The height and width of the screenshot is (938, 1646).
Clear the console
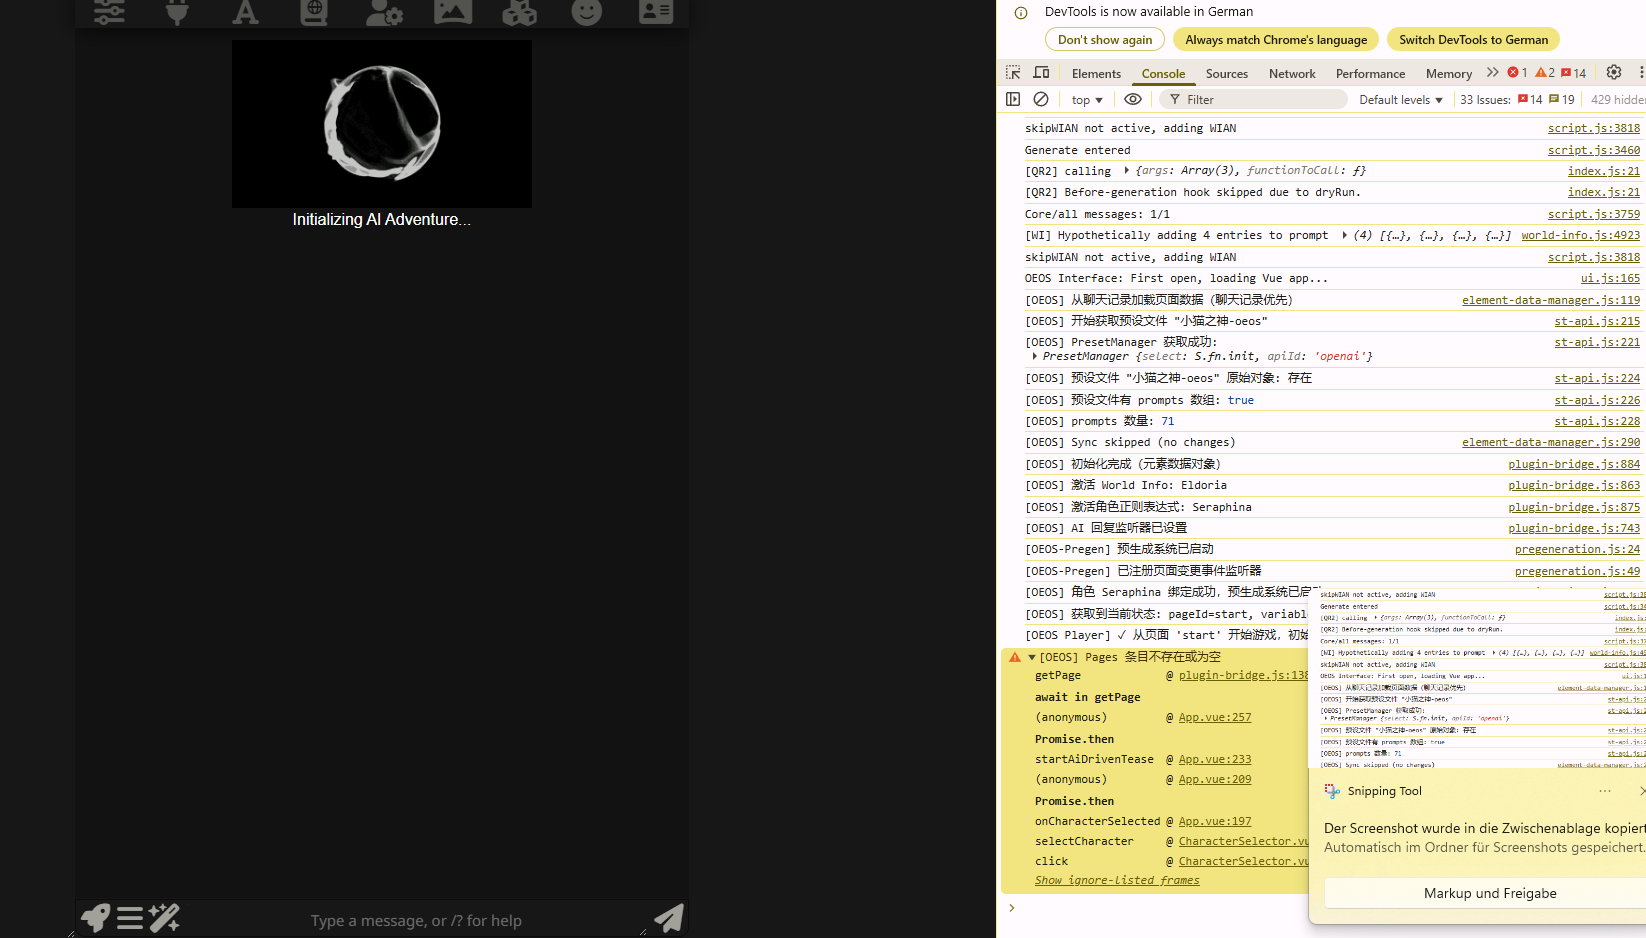click(x=1041, y=99)
